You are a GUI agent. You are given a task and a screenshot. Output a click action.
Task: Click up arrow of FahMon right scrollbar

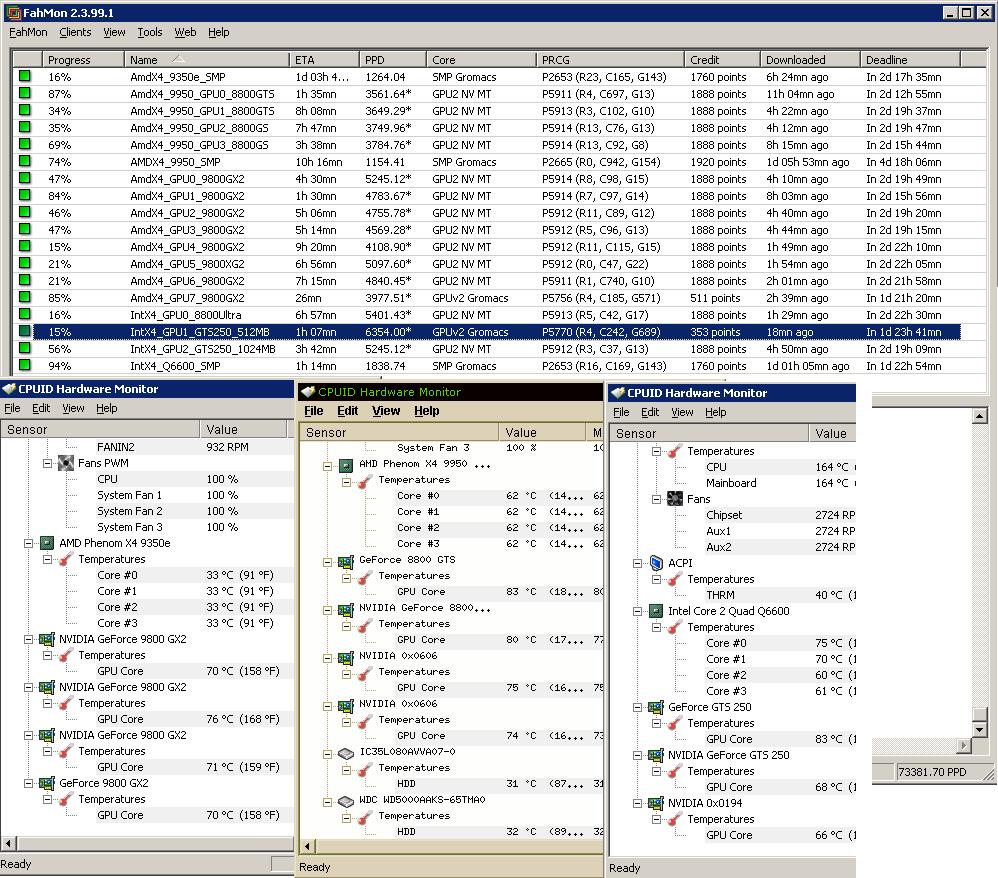[x=980, y=416]
